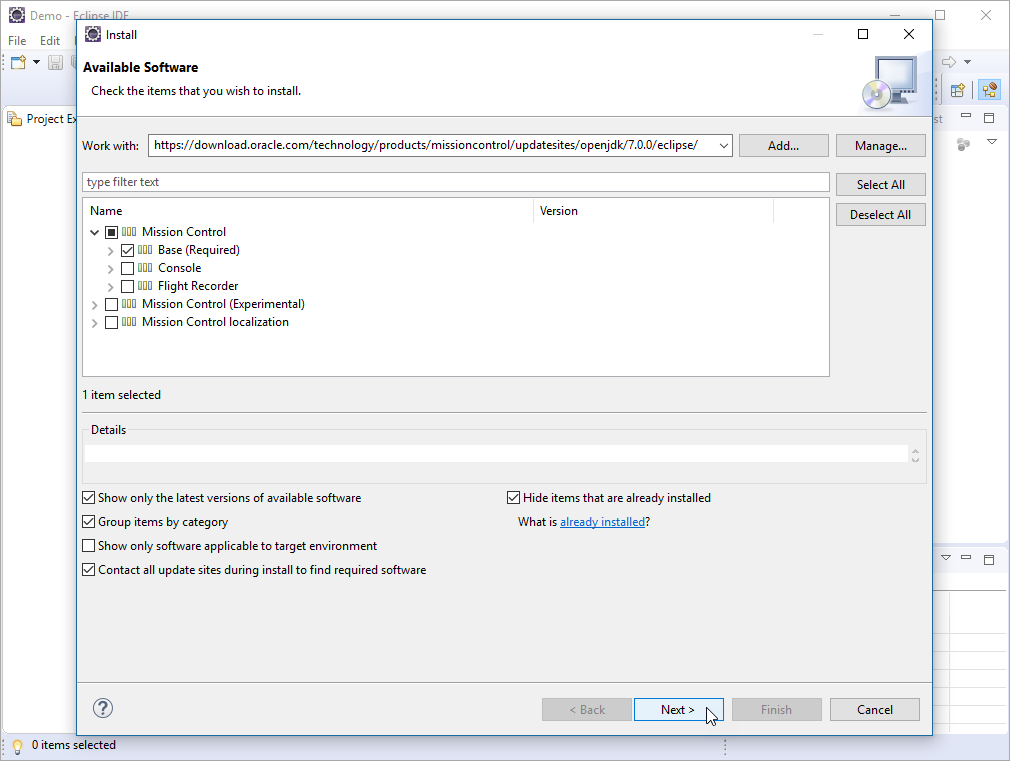Expand the Mission Control (Experimental) node
This screenshot has height=761, width=1010.
(95, 304)
